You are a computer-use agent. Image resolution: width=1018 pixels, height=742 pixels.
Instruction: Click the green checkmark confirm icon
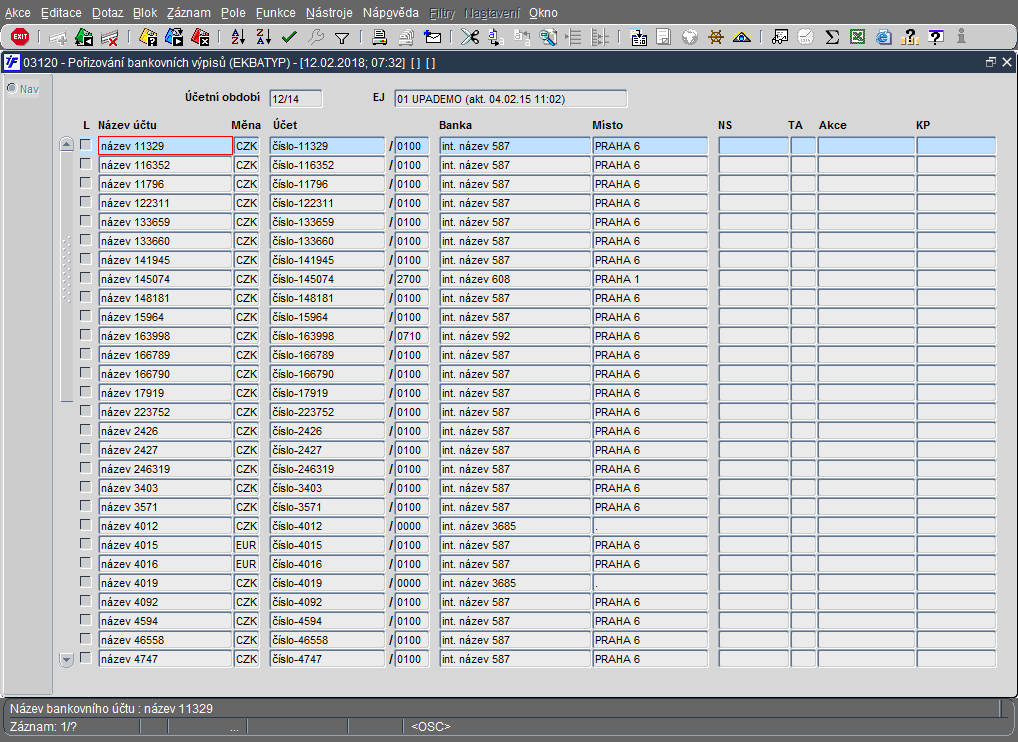point(290,37)
